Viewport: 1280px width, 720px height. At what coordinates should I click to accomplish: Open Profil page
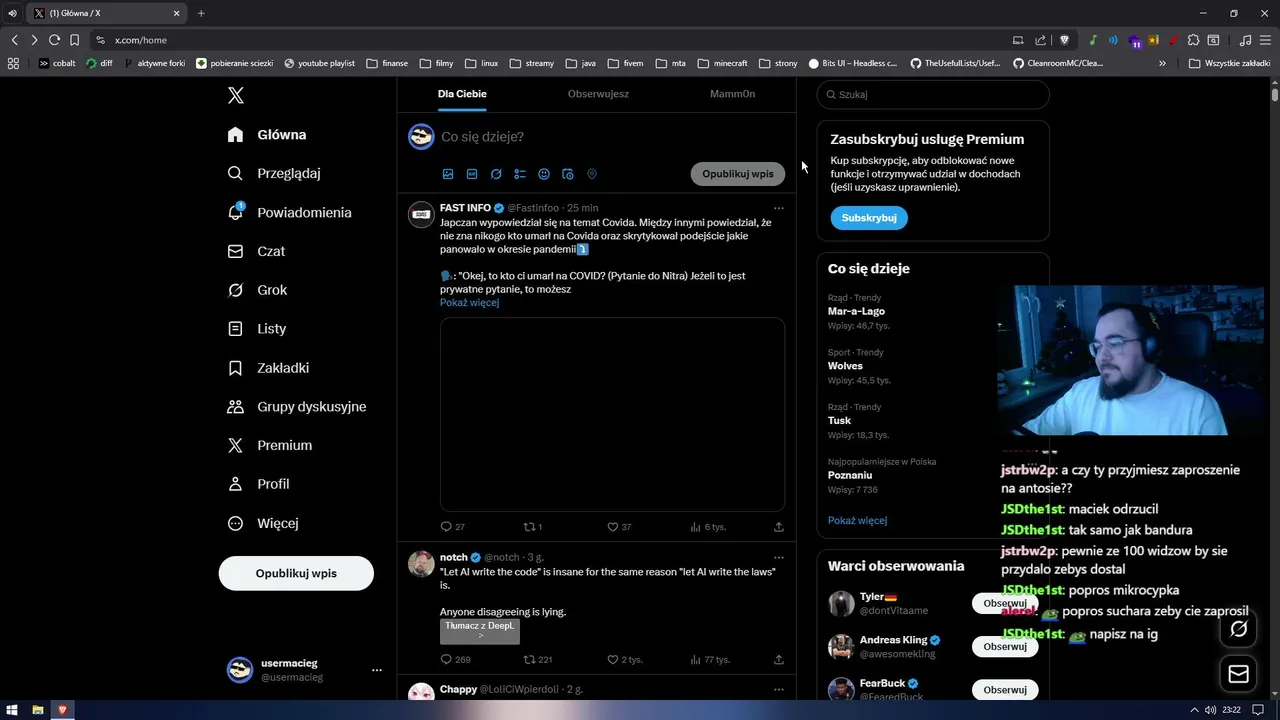tap(258, 484)
